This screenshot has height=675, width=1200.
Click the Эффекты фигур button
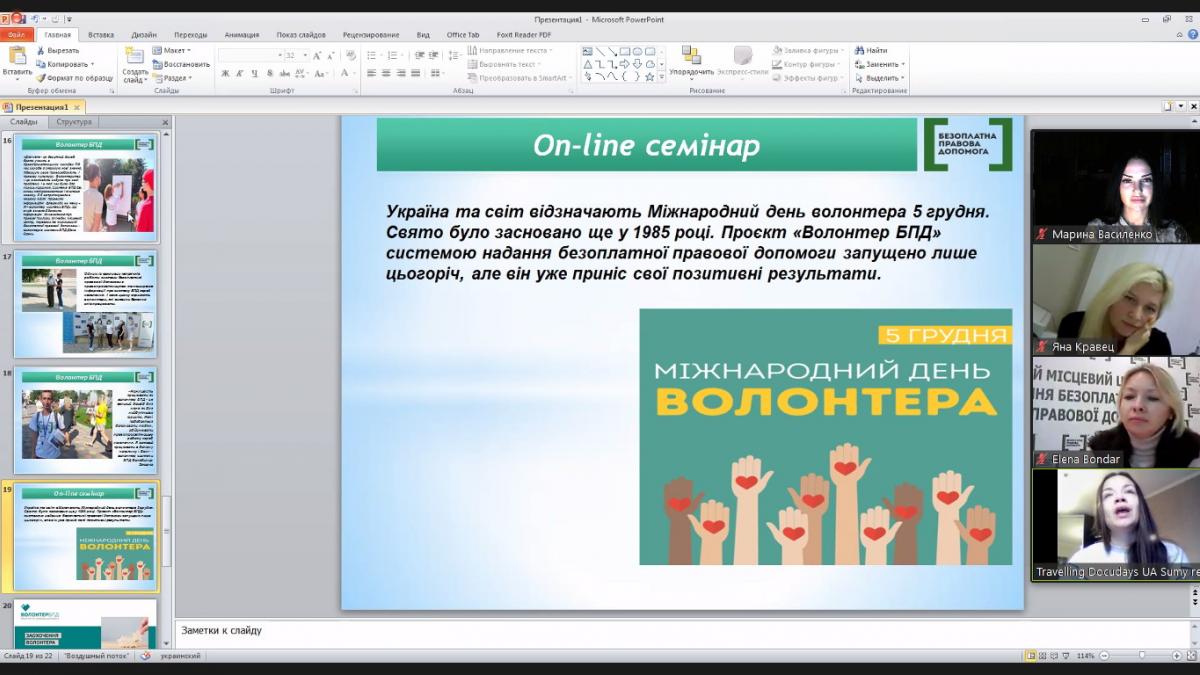(809, 77)
